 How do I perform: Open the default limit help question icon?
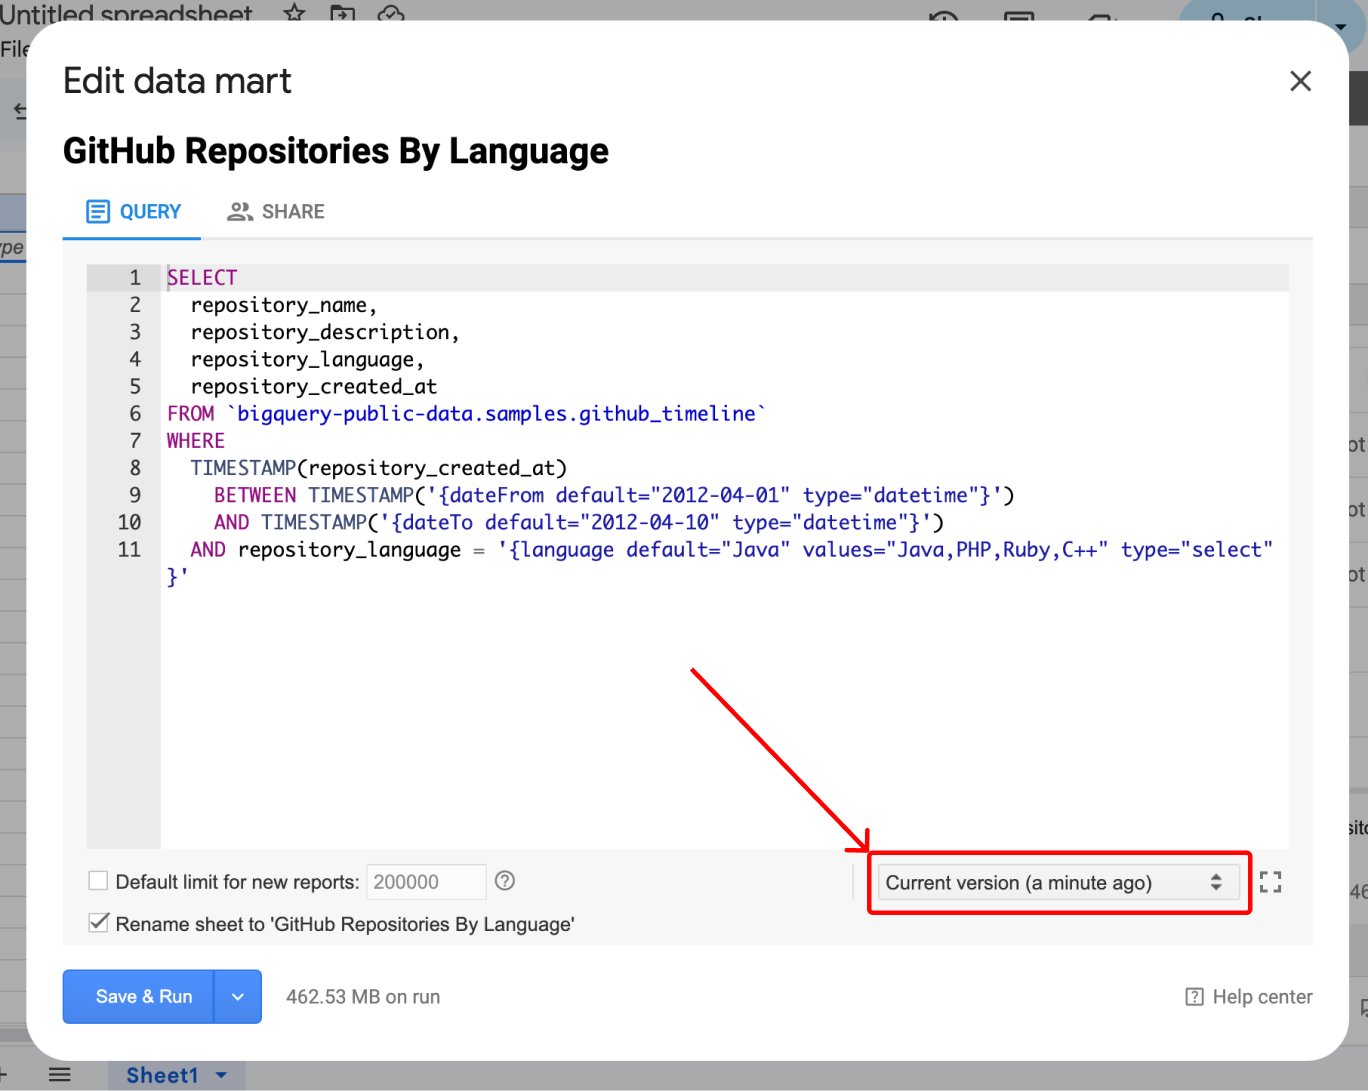(505, 881)
